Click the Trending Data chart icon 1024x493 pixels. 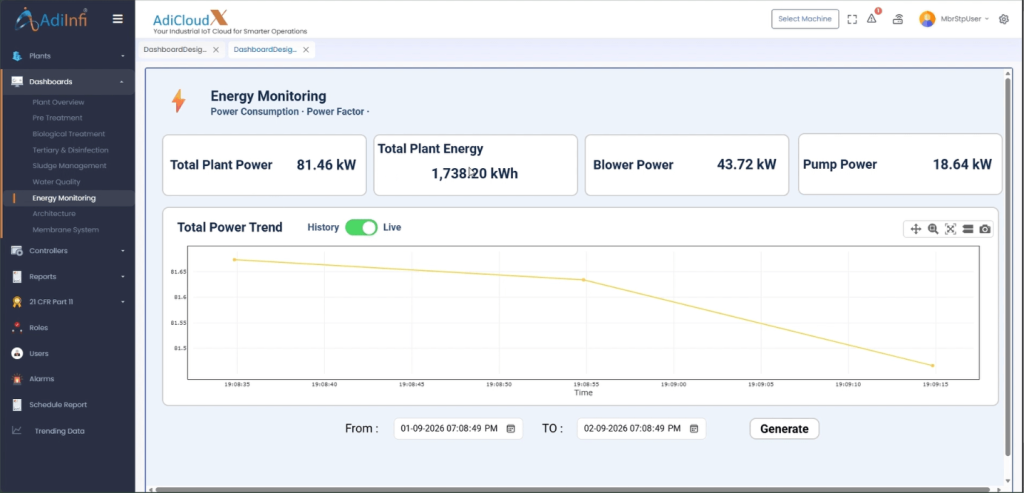[17, 431]
